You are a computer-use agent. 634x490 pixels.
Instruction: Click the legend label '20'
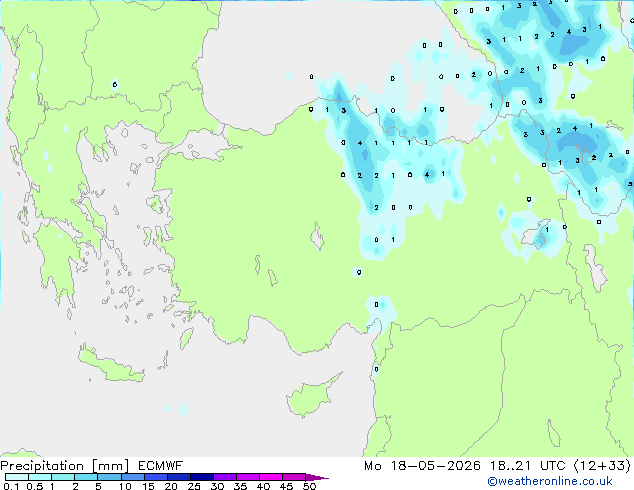[171, 486]
